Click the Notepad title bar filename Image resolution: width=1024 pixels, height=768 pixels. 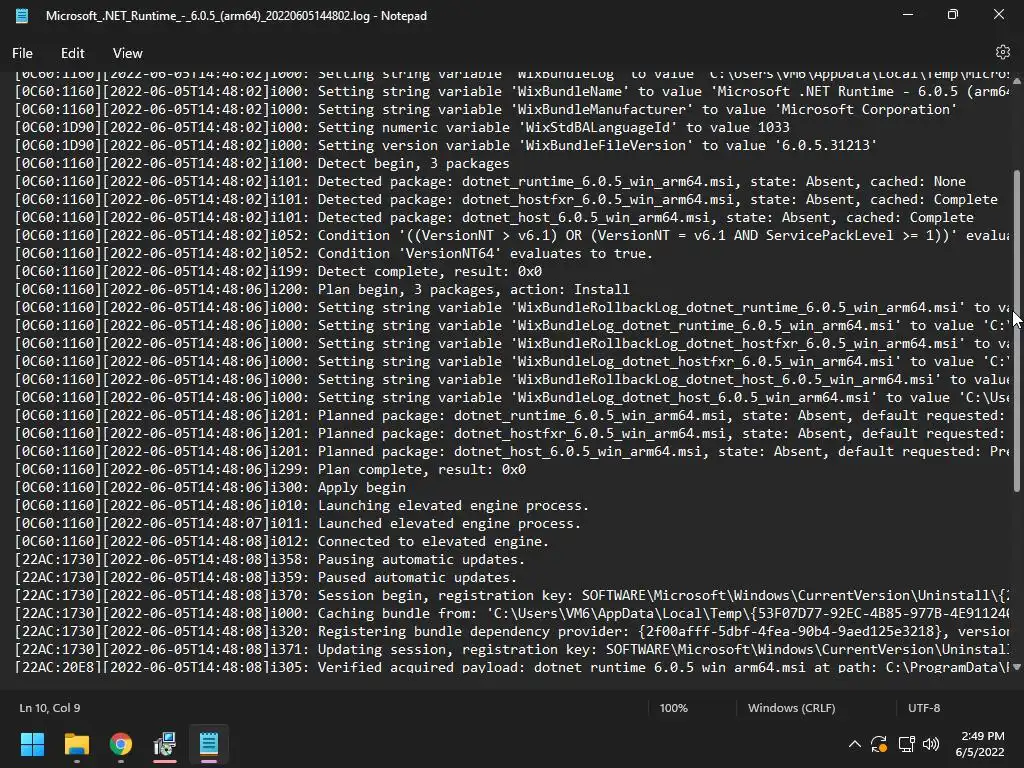click(236, 16)
